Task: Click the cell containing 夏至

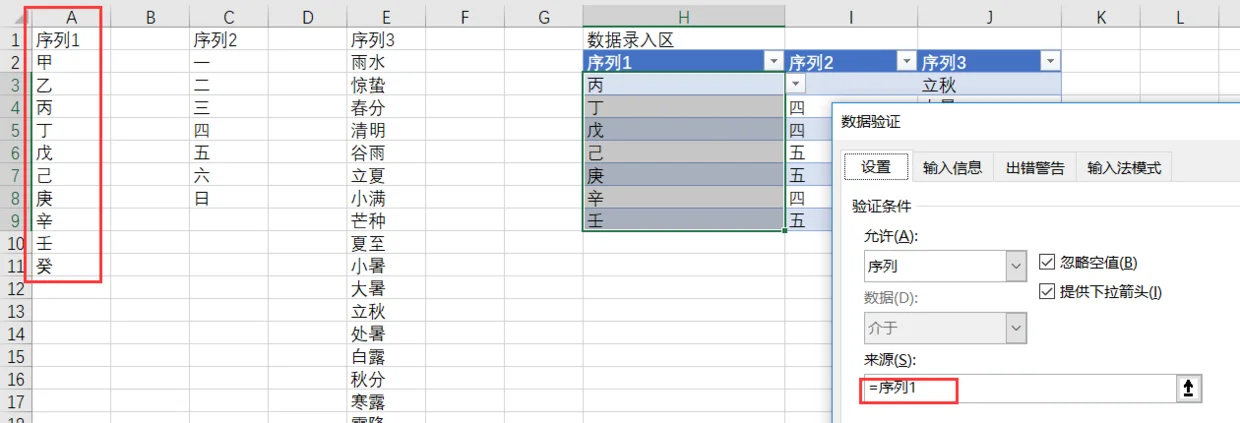Action: click(x=386, y=243)
